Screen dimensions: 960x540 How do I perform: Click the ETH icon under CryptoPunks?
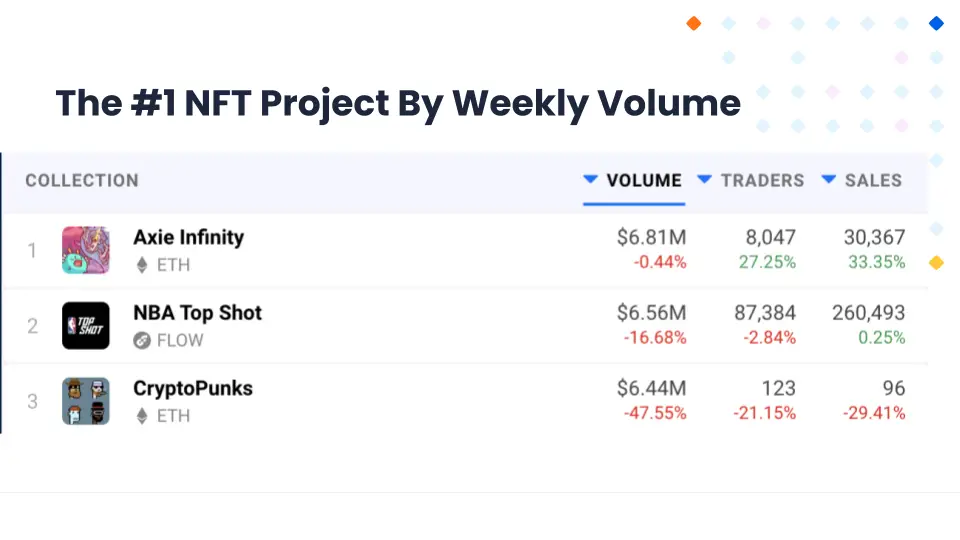pyautogui.click(x=142, y=415)
